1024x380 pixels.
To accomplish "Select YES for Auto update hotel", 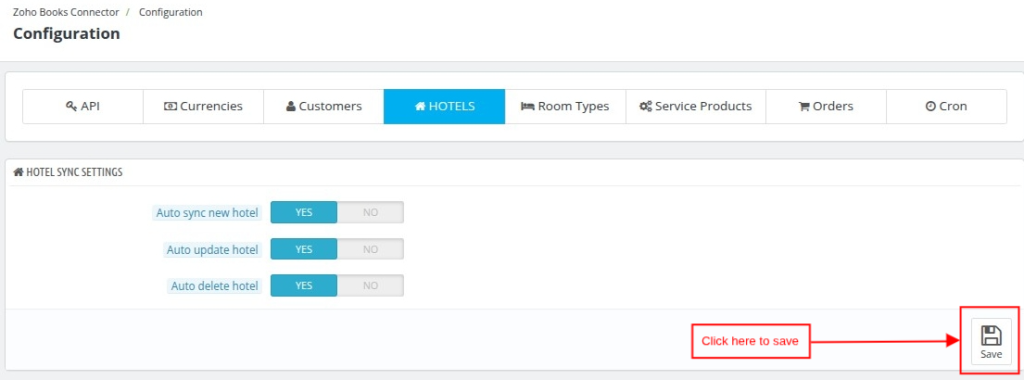I will [x=304, y=249].
